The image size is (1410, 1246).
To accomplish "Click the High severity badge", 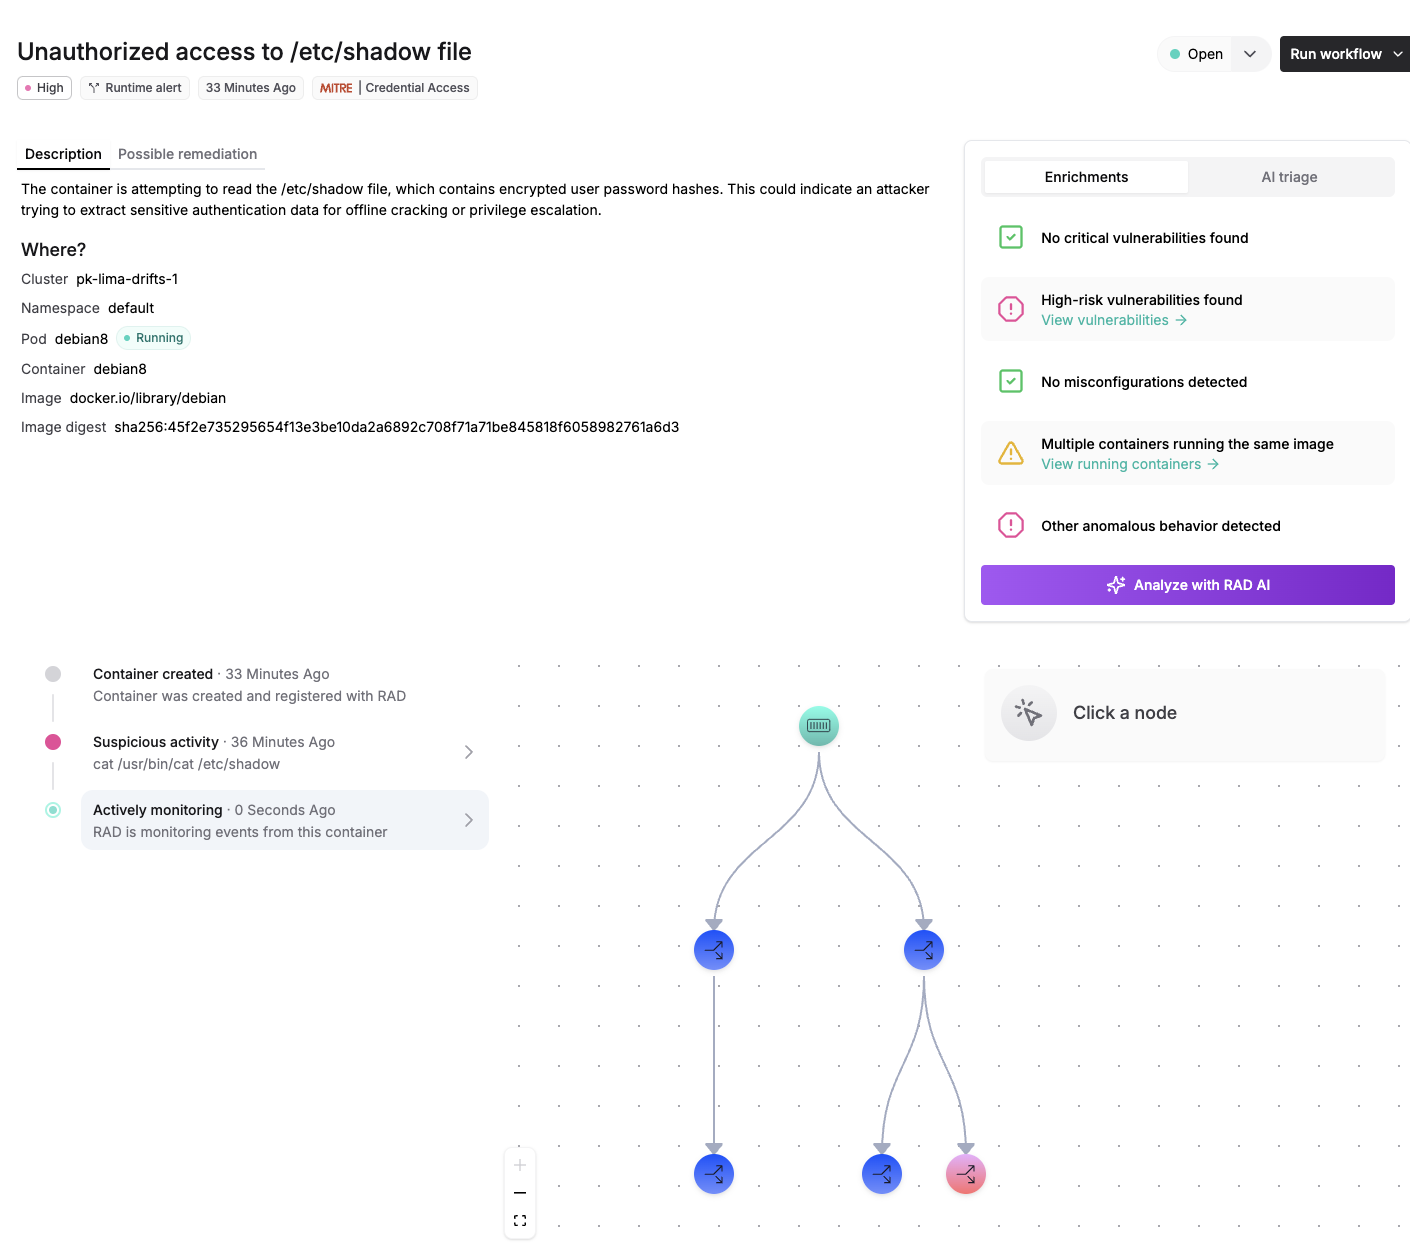I will tap(44, 88).
